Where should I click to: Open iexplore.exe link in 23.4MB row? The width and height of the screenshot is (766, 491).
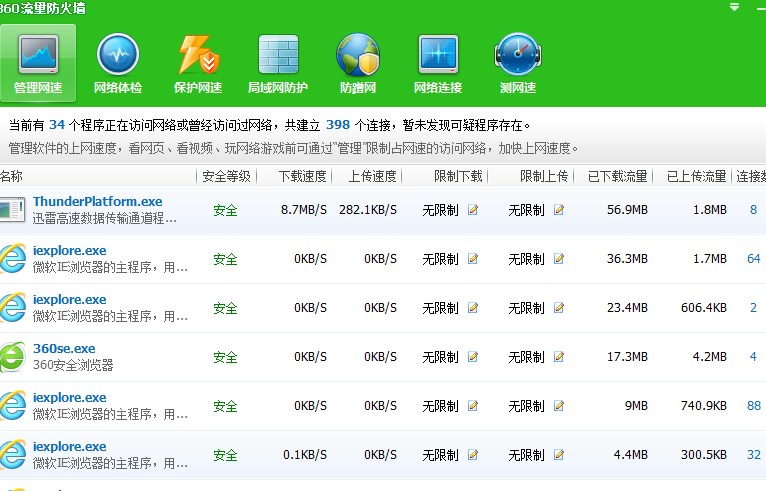point(69,299)
